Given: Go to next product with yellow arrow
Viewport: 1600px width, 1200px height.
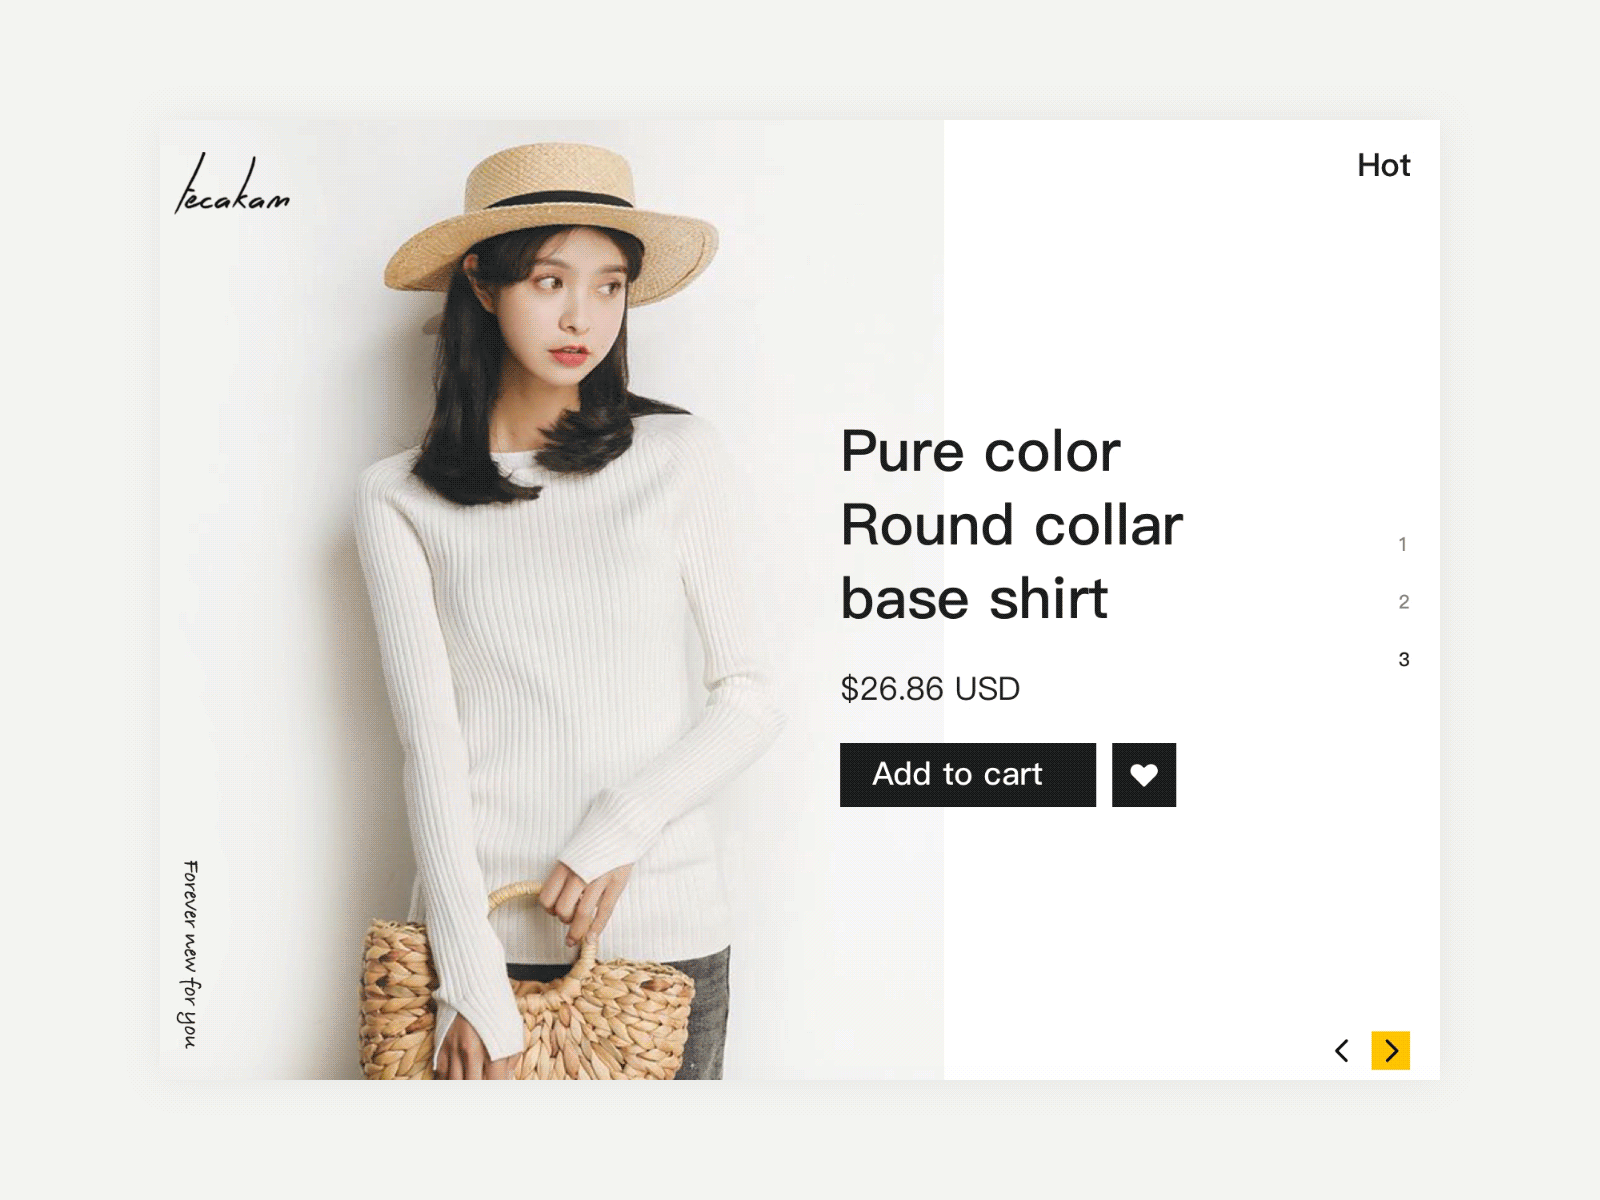Looking at the screenshot, I should tap(1390, 1051).
